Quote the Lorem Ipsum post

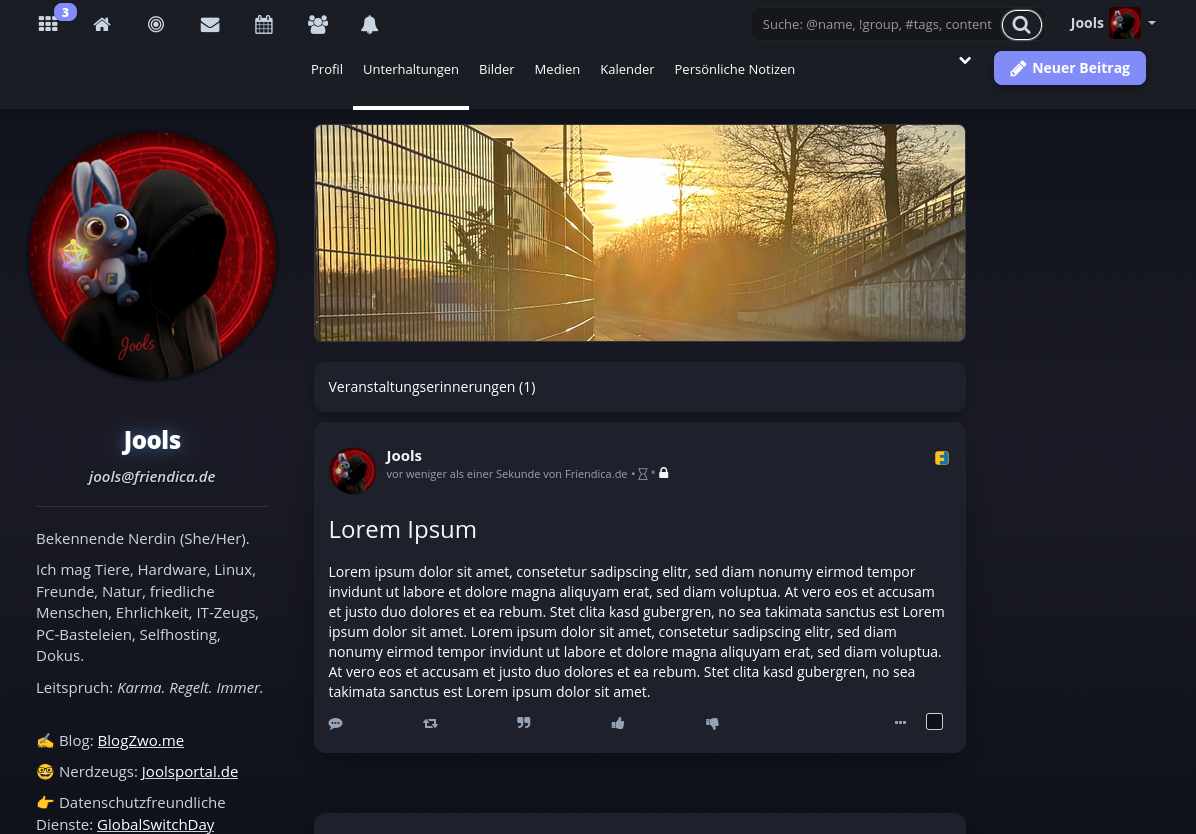pyautogui.click(x=524, y=722)
